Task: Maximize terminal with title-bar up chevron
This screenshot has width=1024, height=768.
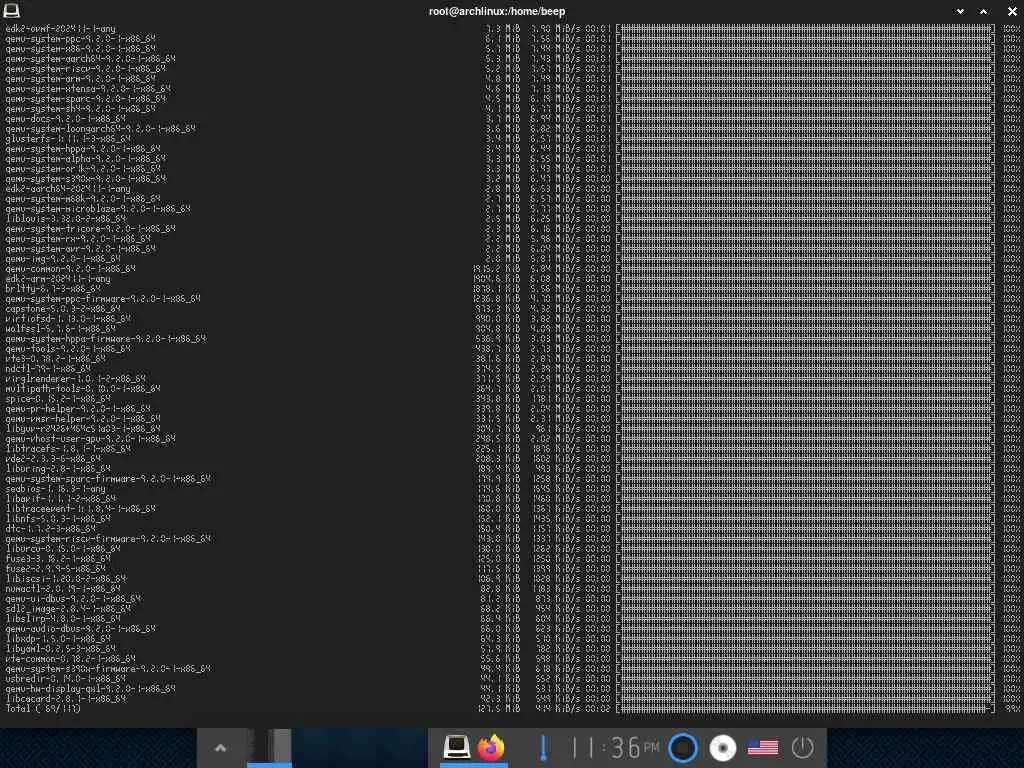Action: click(x=984, y=11)
